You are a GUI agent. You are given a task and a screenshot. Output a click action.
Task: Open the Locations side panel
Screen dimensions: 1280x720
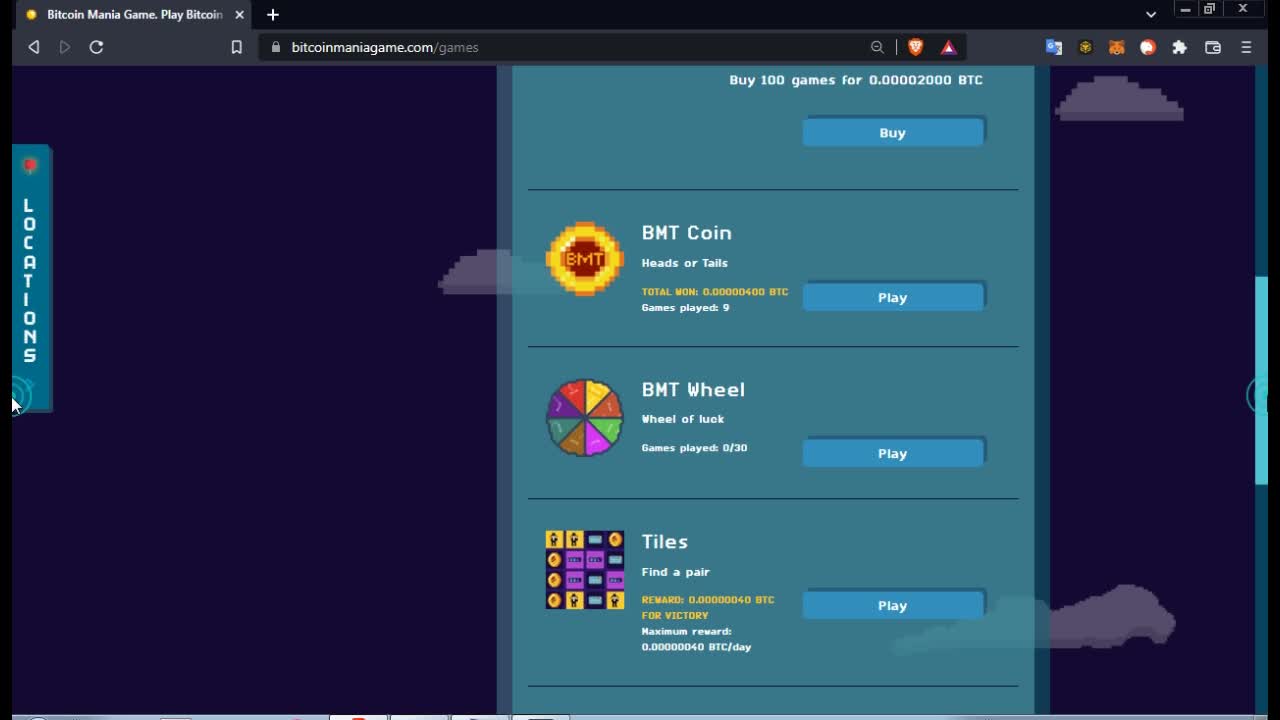[30, 280]
